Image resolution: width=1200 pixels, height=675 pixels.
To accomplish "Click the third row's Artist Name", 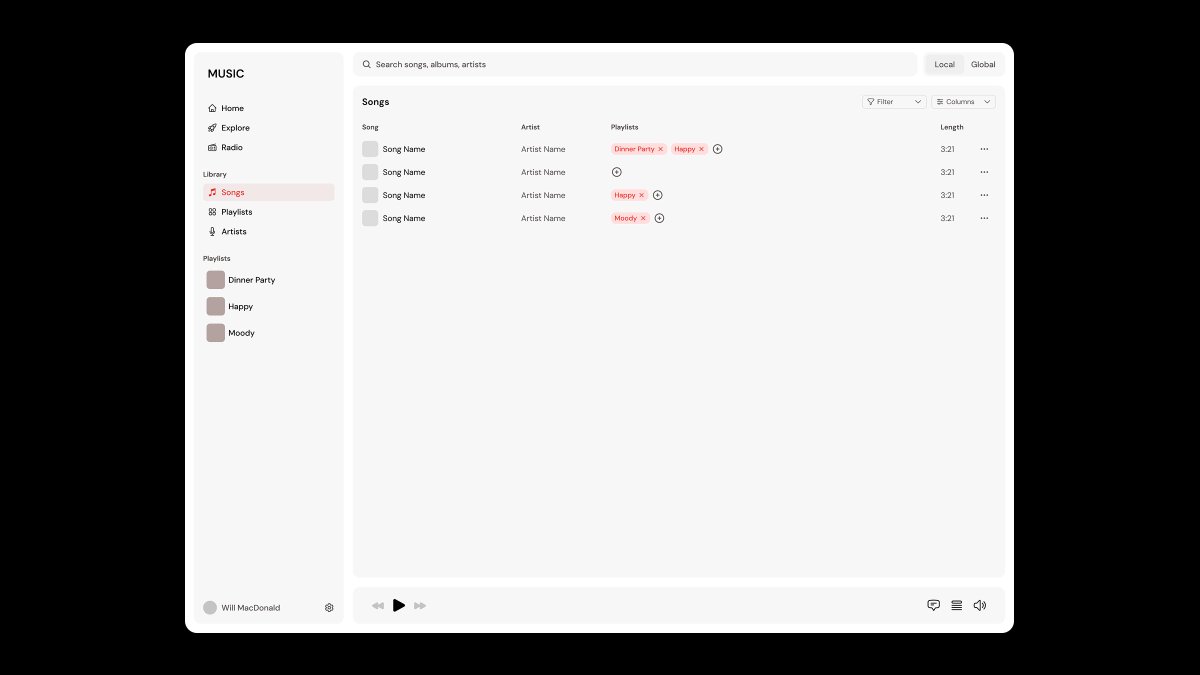I will 543,195.
